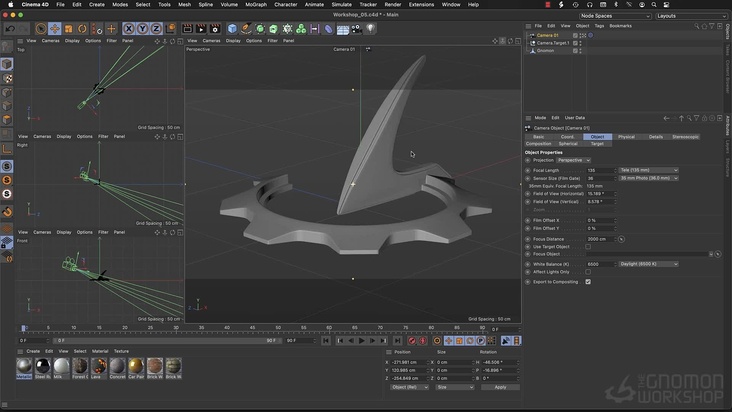The height and width of the screenshot is (412, 732).
Task: Open the MoGraph menu
Action: (x=256, y=4)
